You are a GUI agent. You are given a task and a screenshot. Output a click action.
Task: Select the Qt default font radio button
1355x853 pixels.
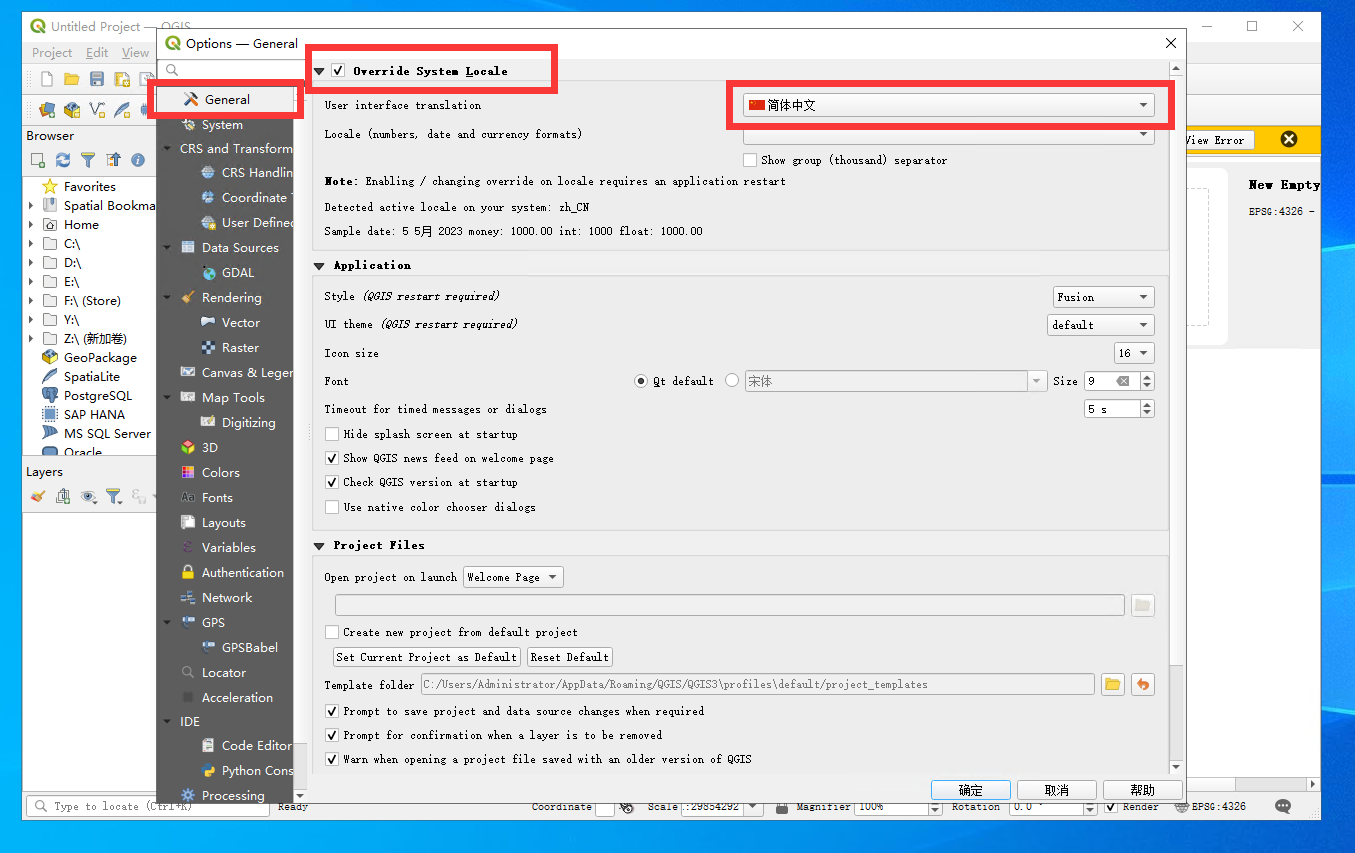pos(641,381)
